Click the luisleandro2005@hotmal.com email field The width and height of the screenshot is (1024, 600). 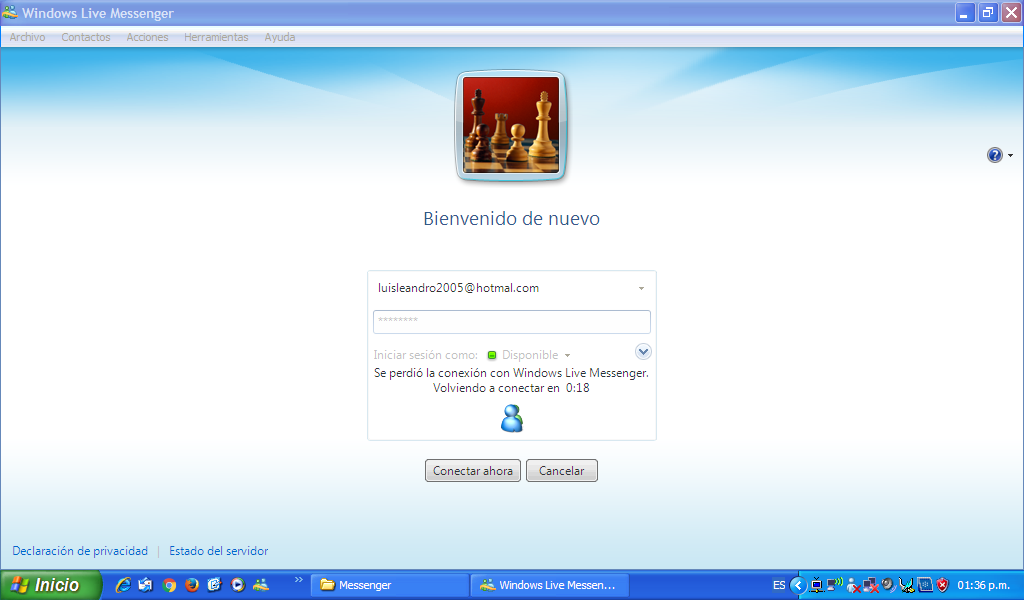click(511, 288)
